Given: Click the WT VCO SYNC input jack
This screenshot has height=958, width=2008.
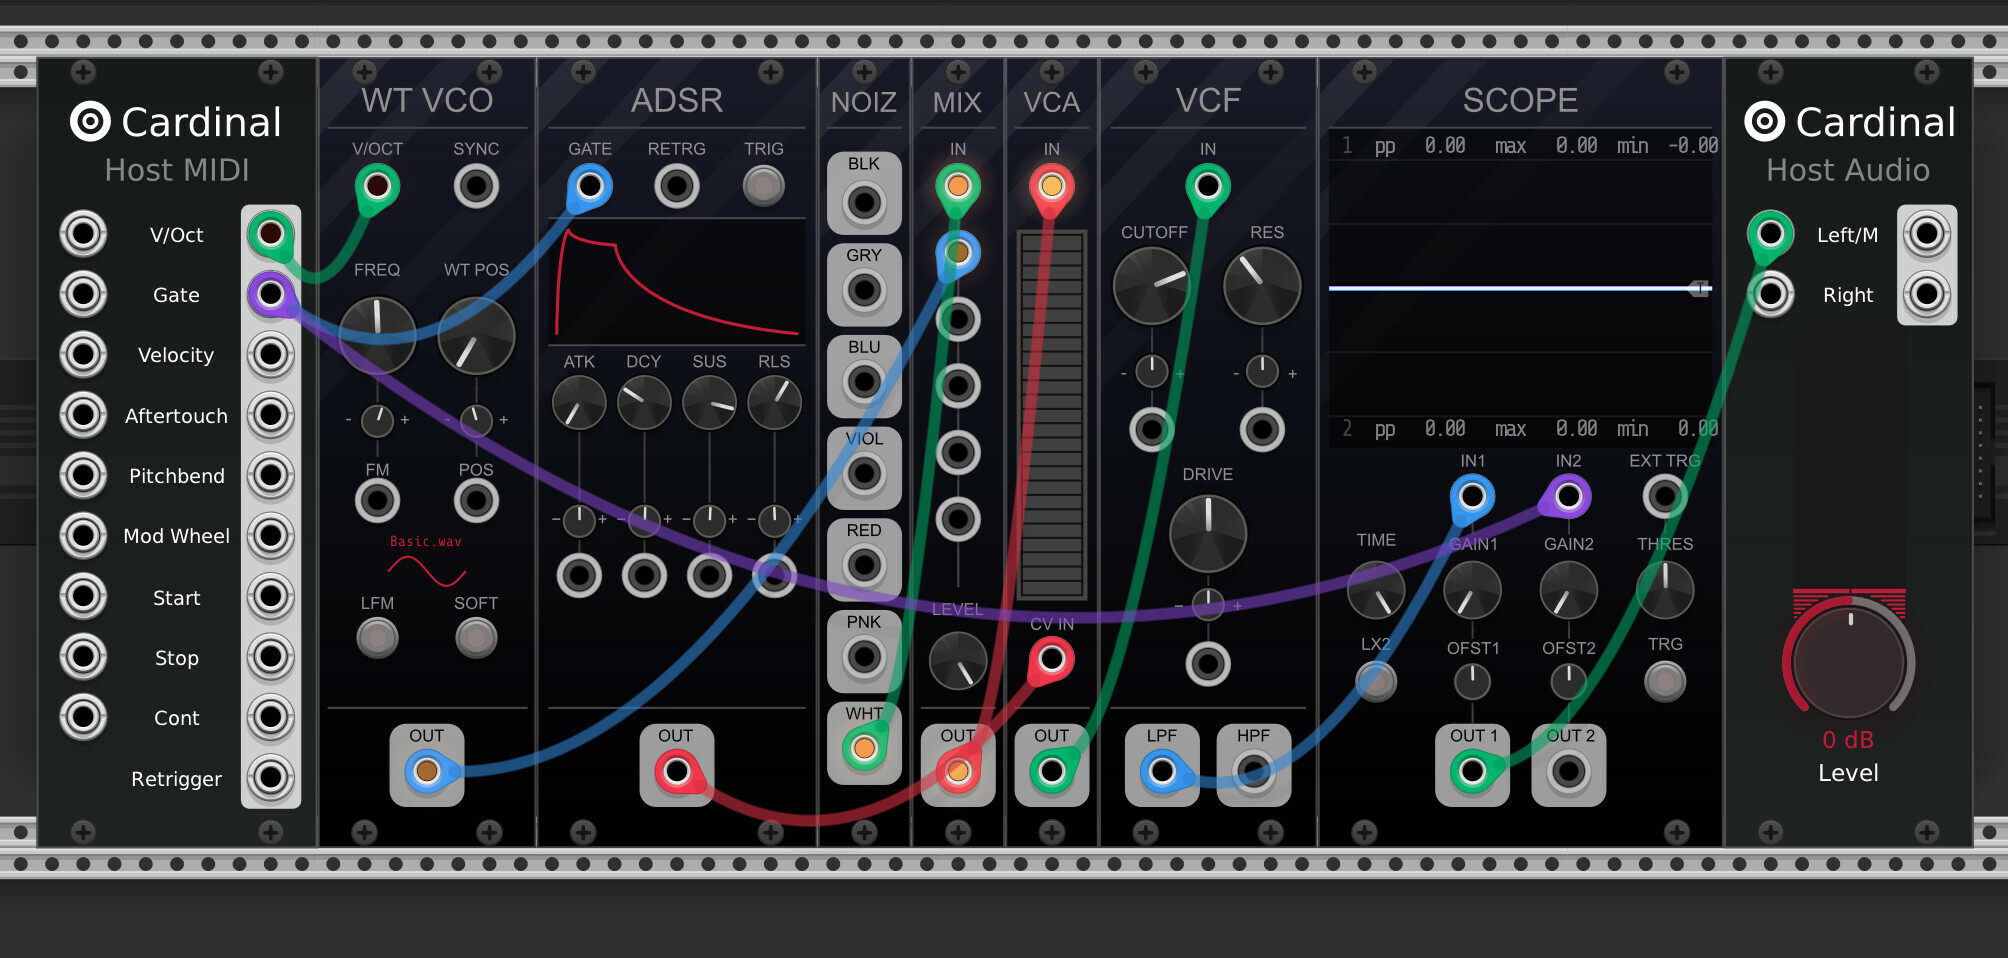Looking at the screenshot, I should (x=476, y=186).
